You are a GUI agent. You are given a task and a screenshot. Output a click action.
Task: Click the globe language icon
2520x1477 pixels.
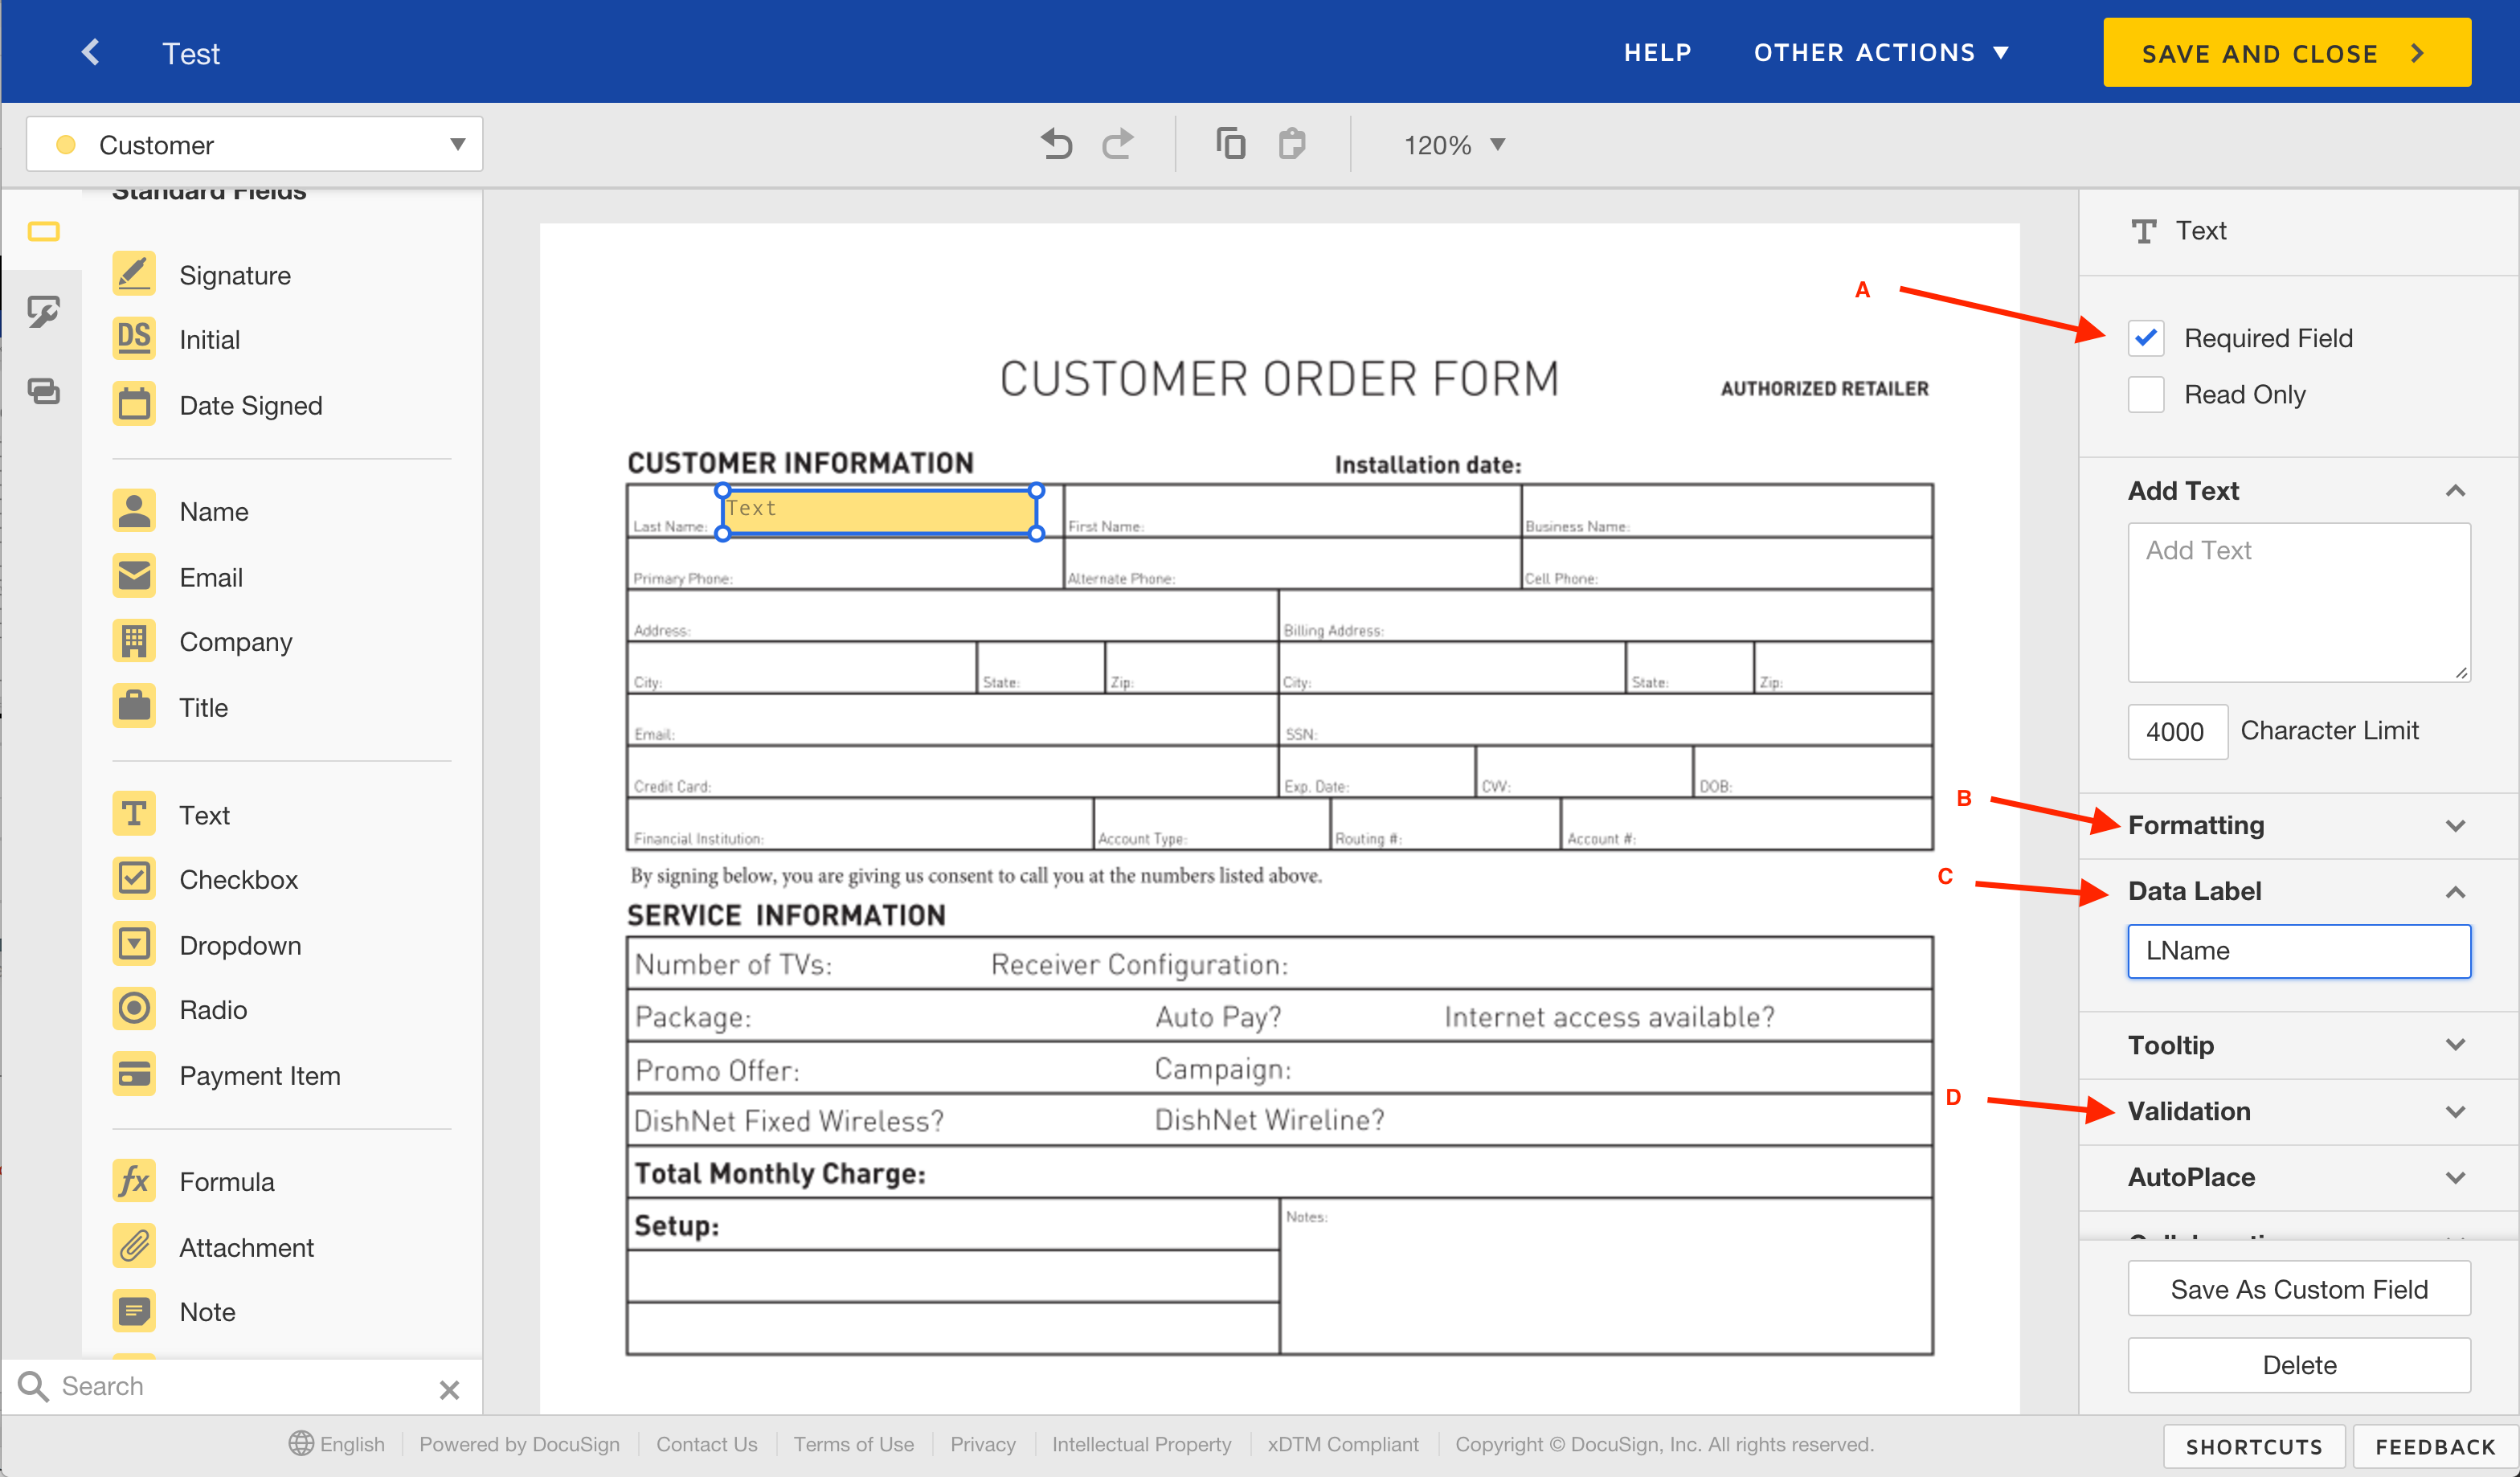(x=300, y=1444)
